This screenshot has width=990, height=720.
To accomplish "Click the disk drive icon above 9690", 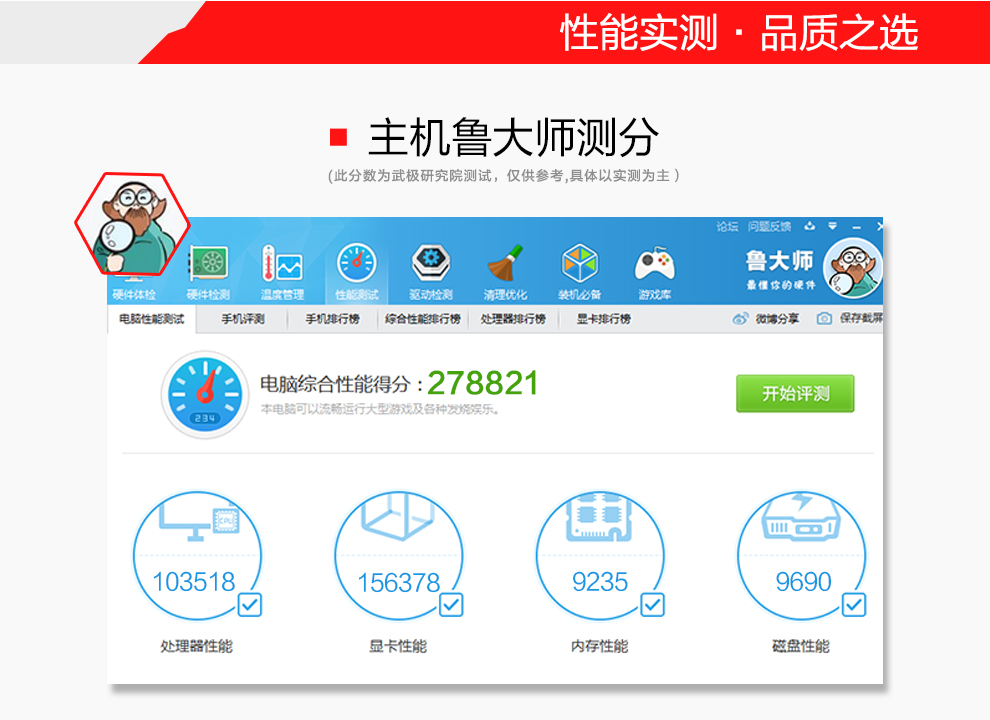I will coord(801,517).
